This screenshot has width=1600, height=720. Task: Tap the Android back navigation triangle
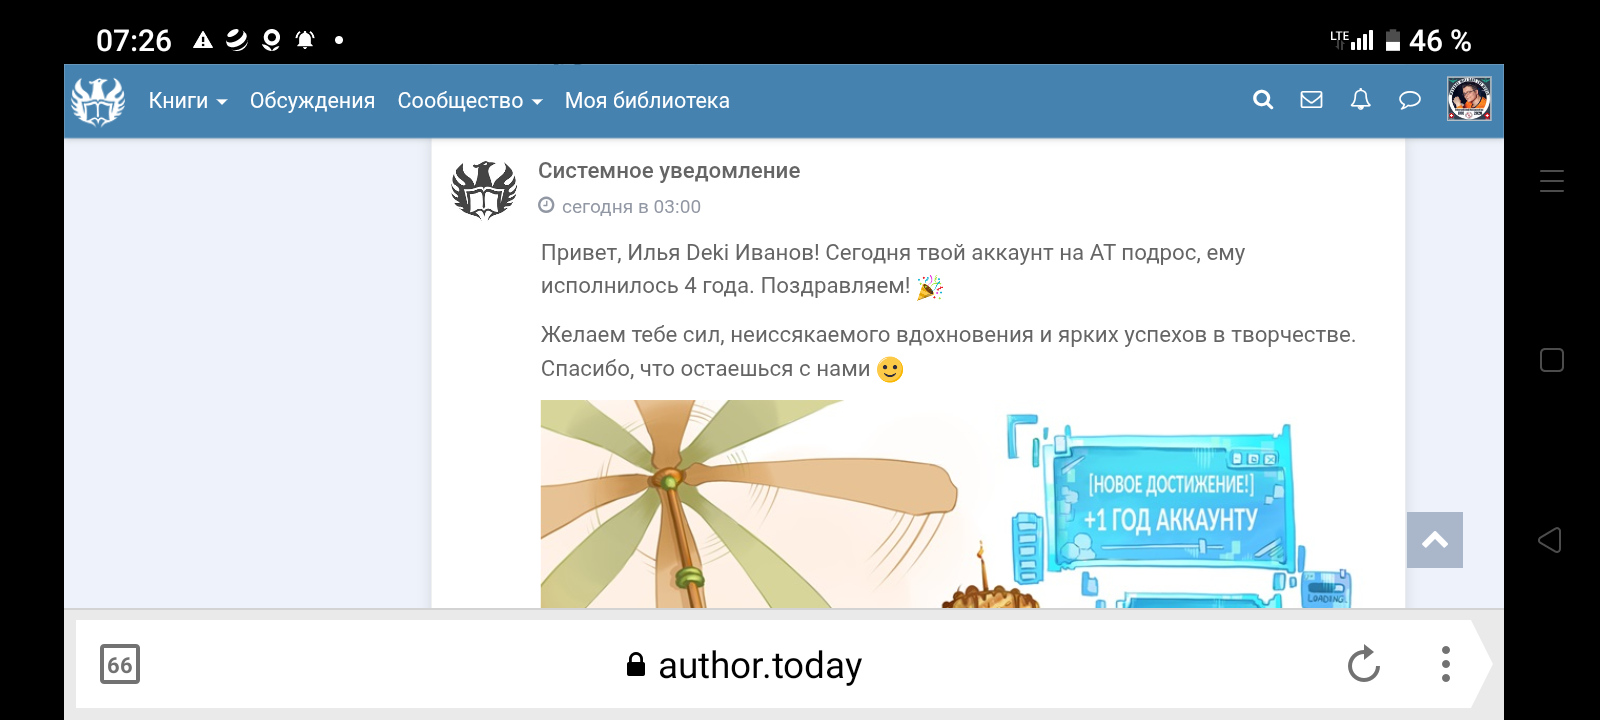pos(1550,540)
